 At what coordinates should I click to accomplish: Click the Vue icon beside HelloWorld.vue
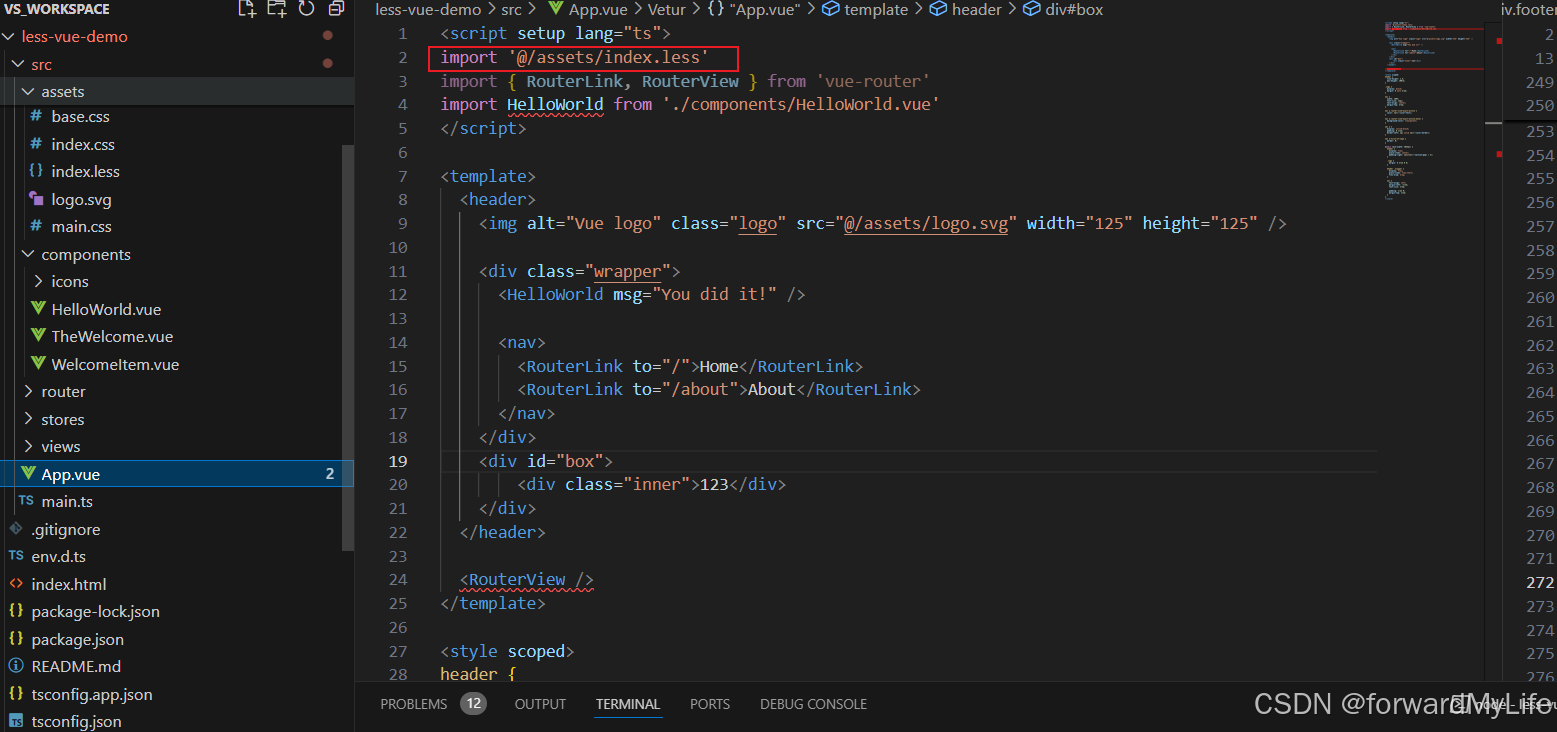(x=38, y=309)
